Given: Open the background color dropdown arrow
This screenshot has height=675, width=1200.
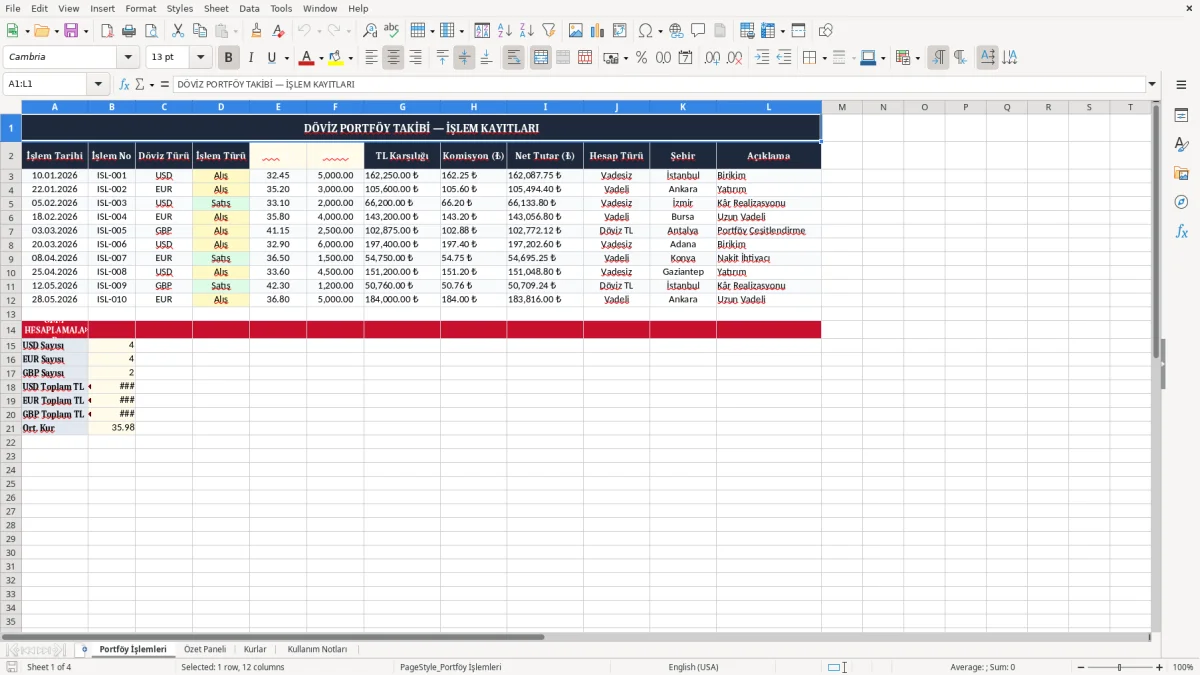Looking at the screenshot, I should (x=350, y=58).
